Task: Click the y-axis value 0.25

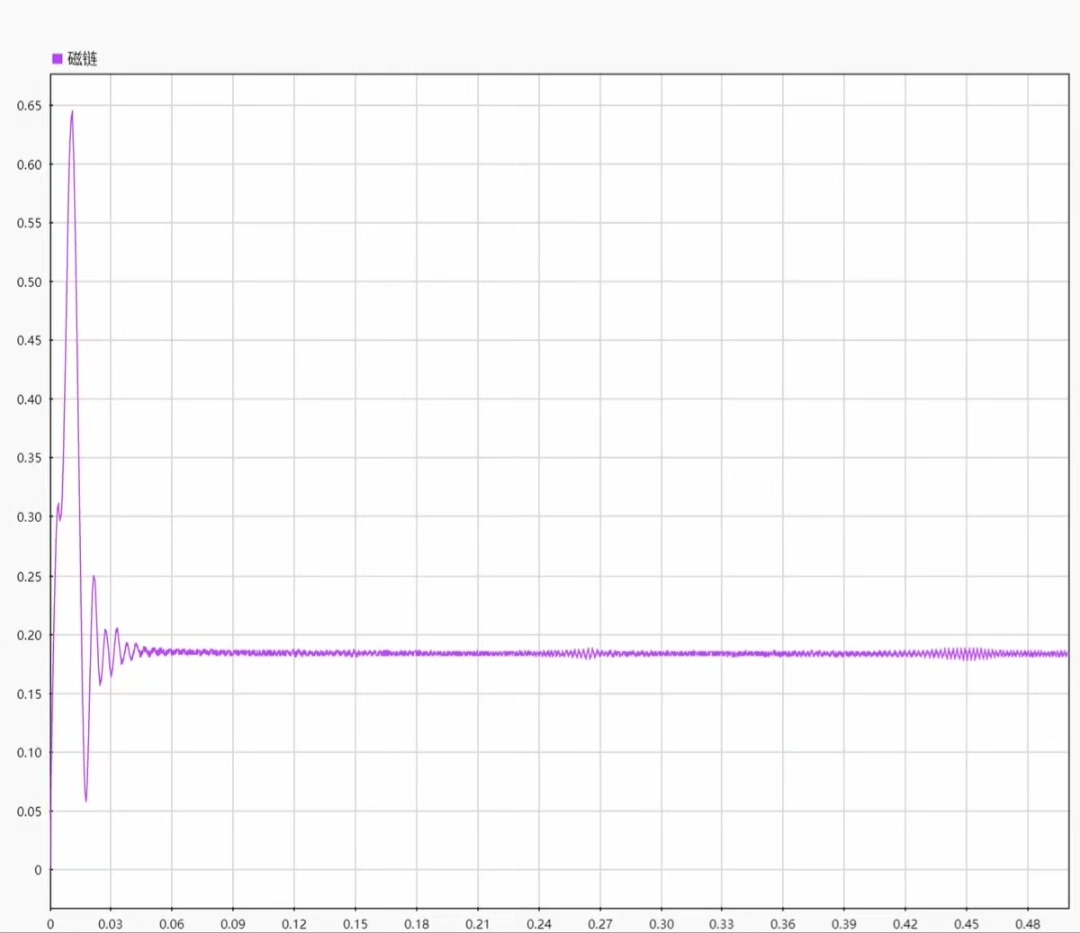Action: [x=29, y=576]
